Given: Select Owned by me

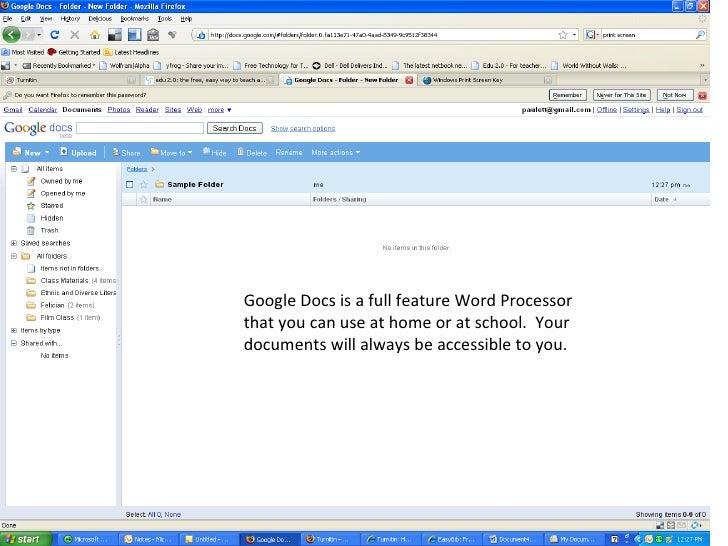Looking at the screenshot, I should pyautogui.click(x=61, y=181).
